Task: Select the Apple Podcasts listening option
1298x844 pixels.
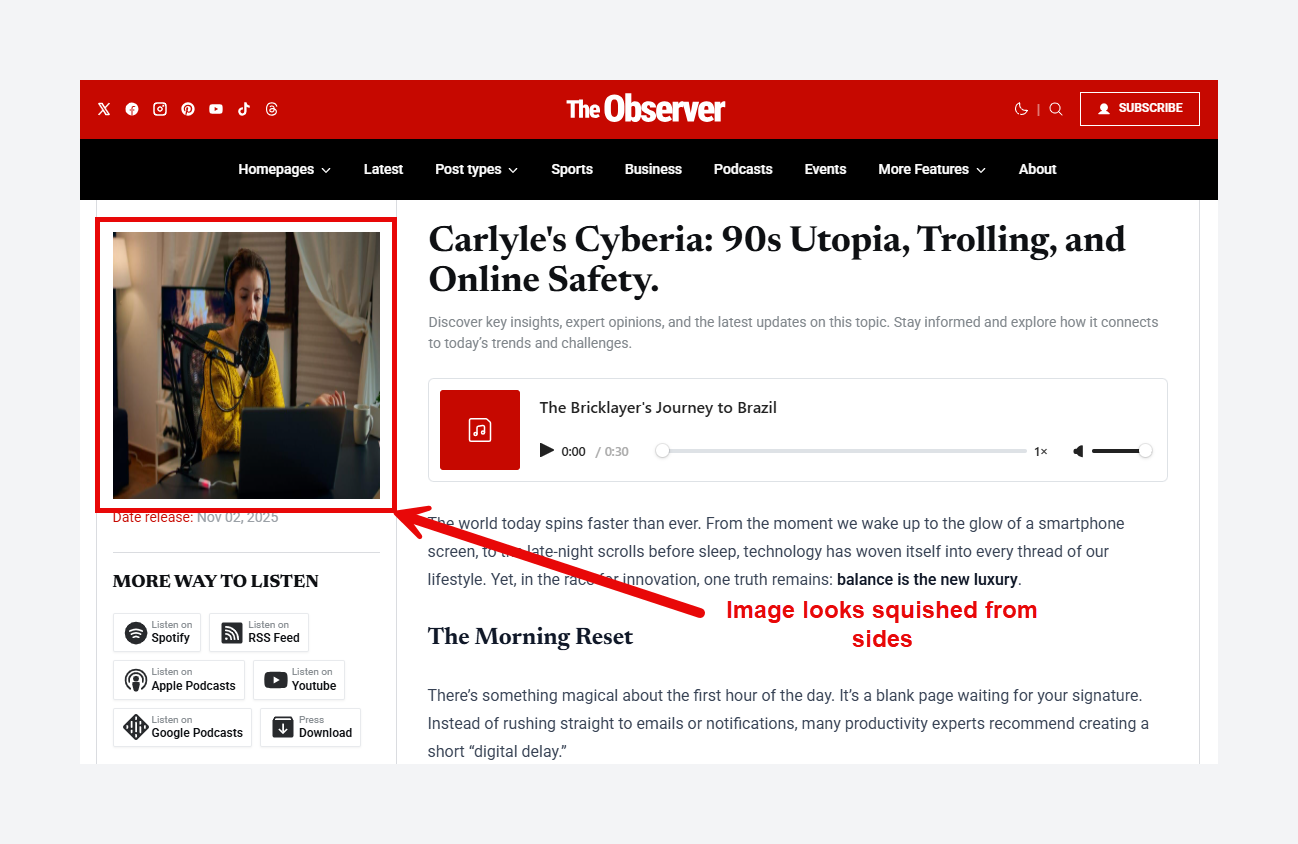Action: point(136,680)
